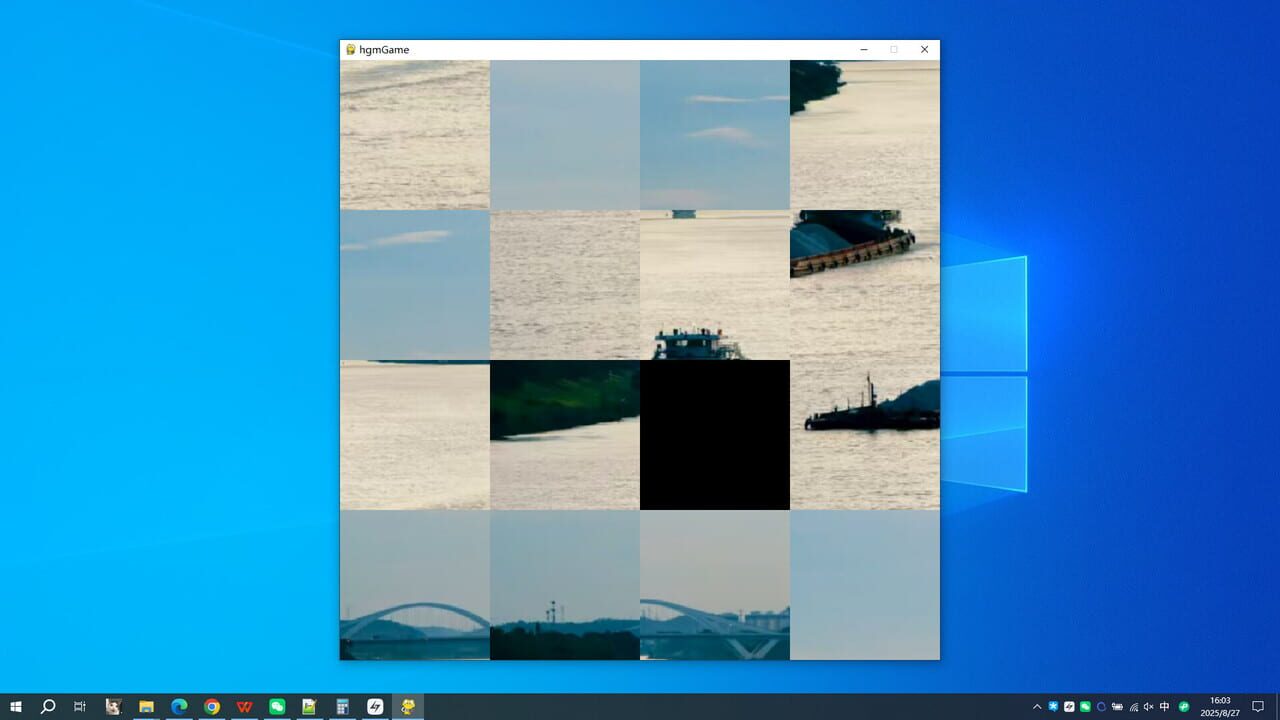1280x720 pixels.
Task: Click the tile showing the dark tugboat silhouette
Action: (865, 435)
